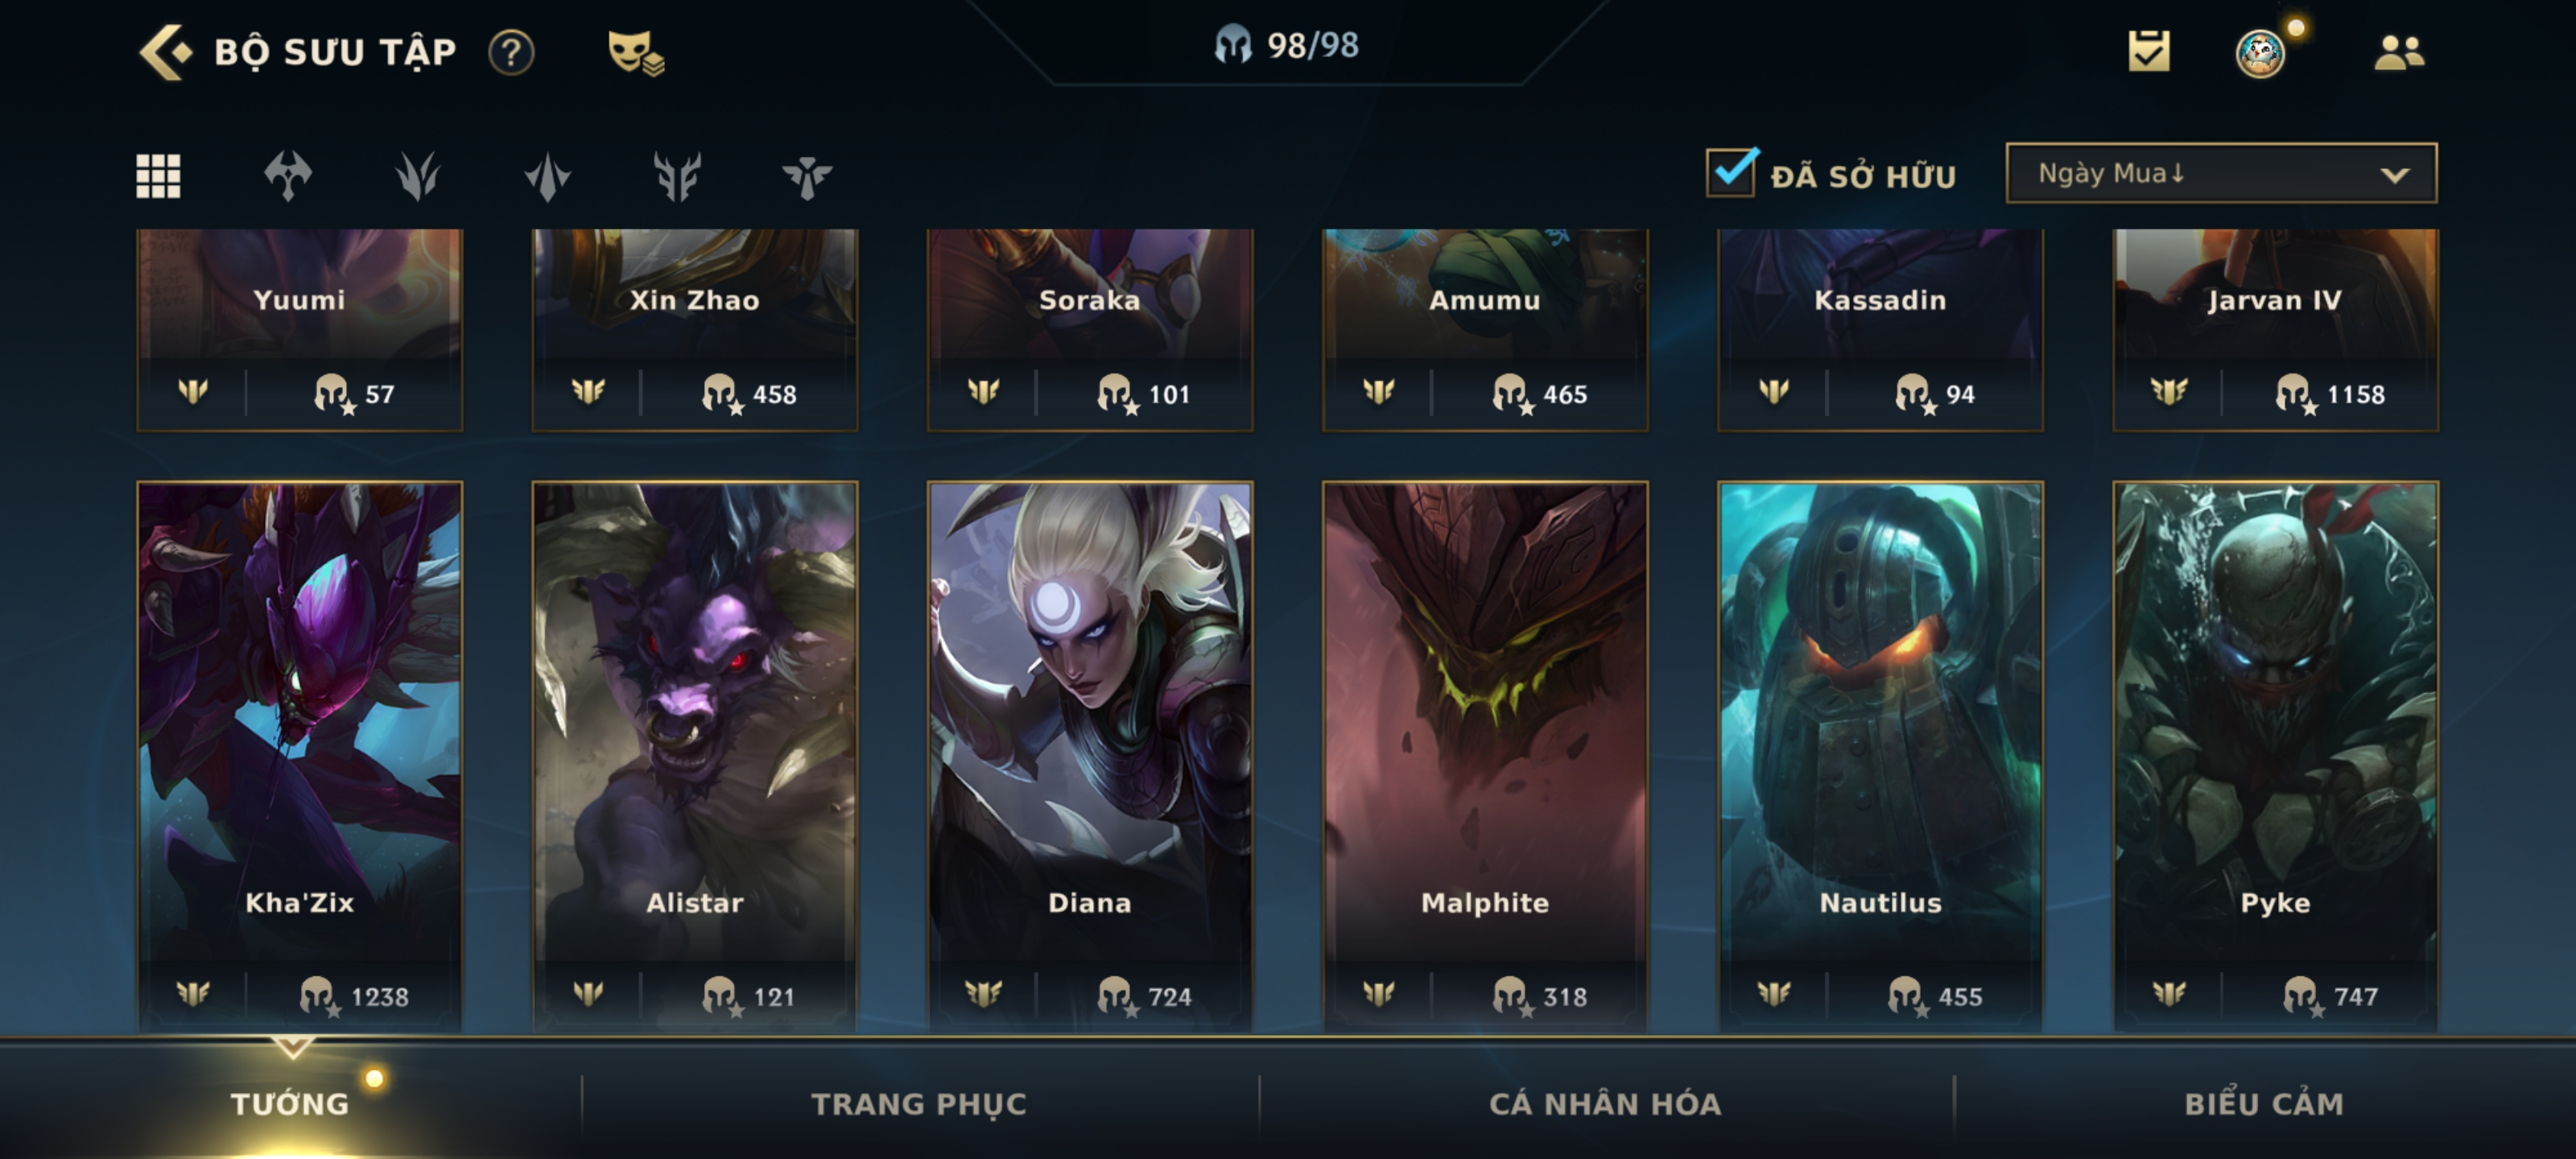Filter by the last role emblem icon
This screenshot has height=1159, width=2576.
click(x=807, y=176)
